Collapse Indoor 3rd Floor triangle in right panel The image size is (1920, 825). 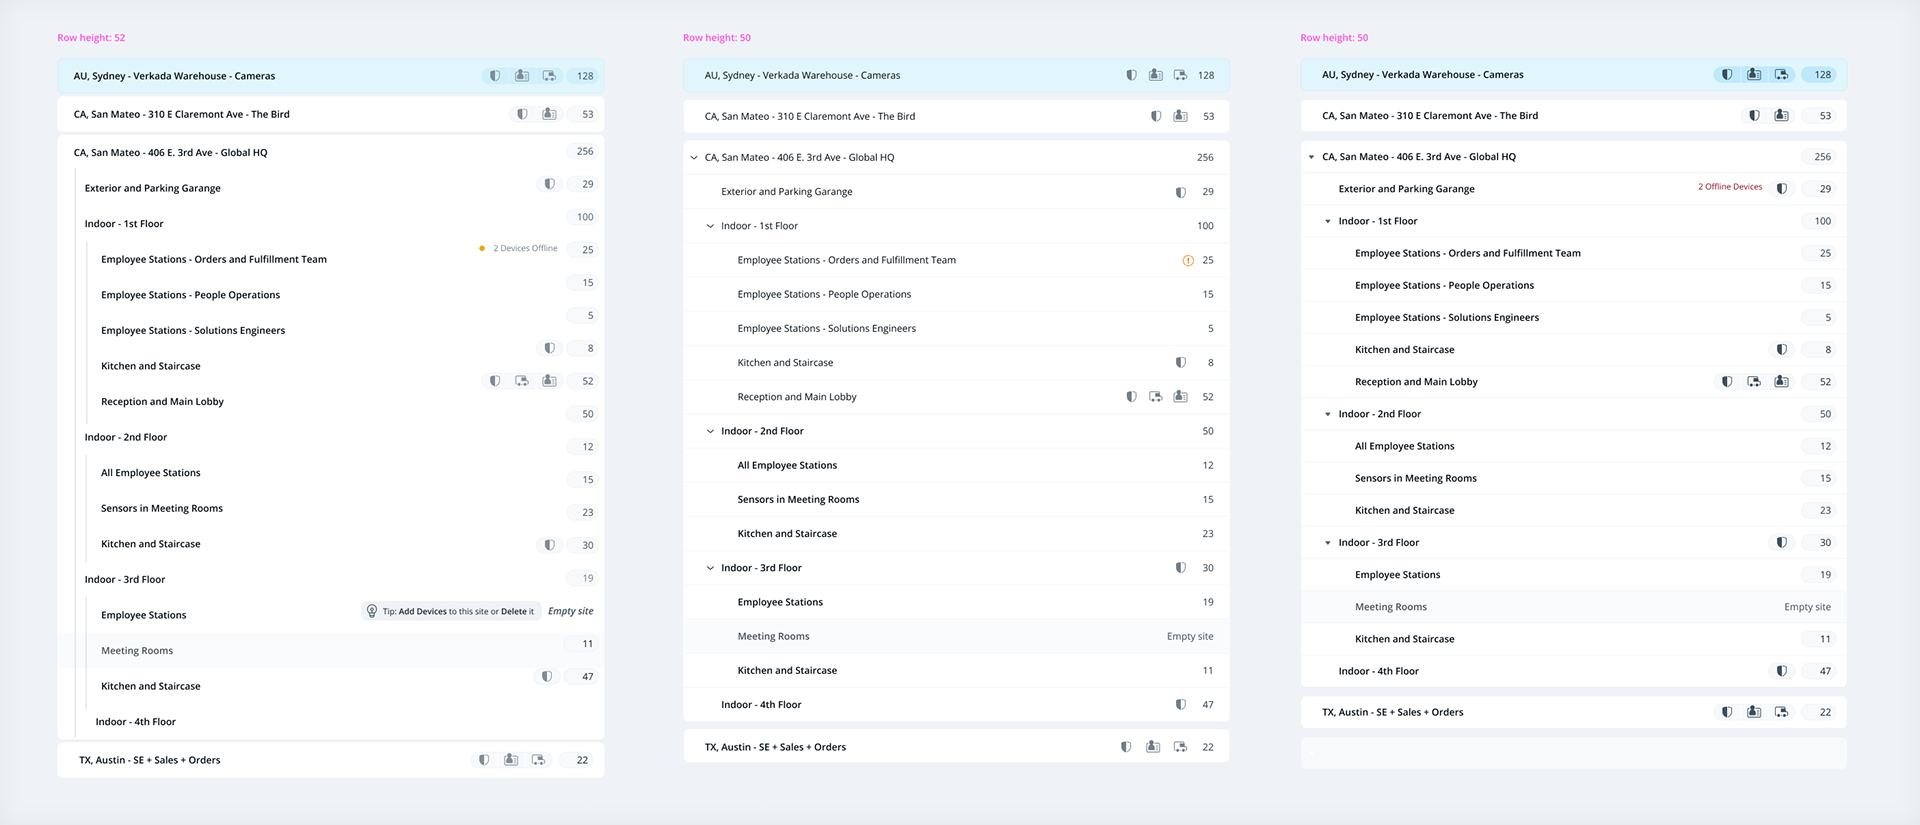(x=1328, y=543)
